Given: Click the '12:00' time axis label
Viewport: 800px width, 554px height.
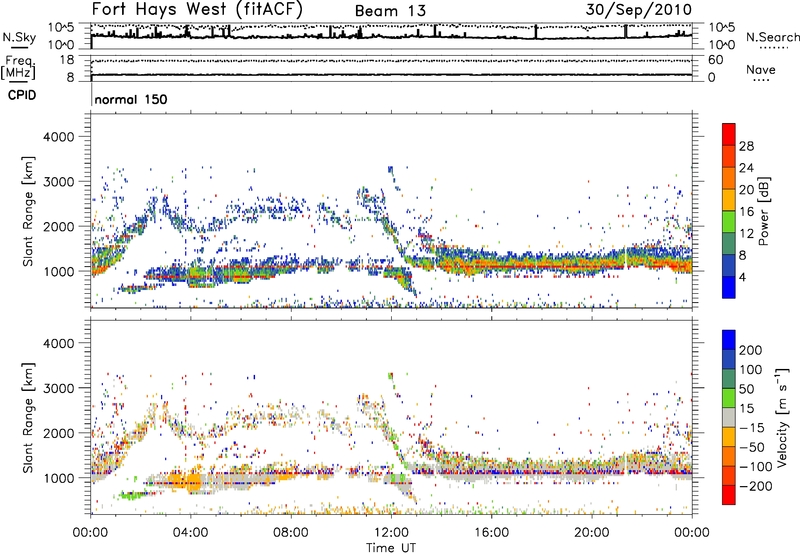Looking at the screenshot, I should coord(391,533).
